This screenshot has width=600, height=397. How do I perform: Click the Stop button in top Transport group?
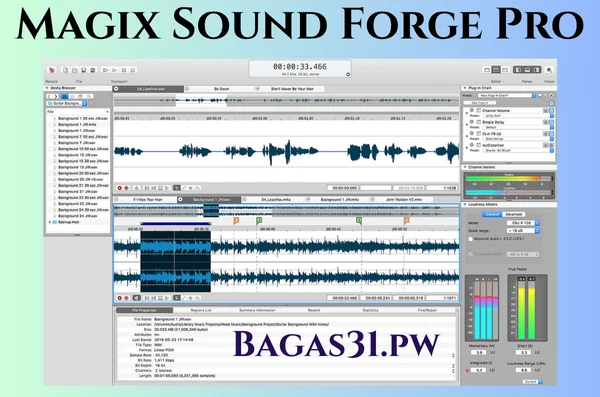[133, 70]
